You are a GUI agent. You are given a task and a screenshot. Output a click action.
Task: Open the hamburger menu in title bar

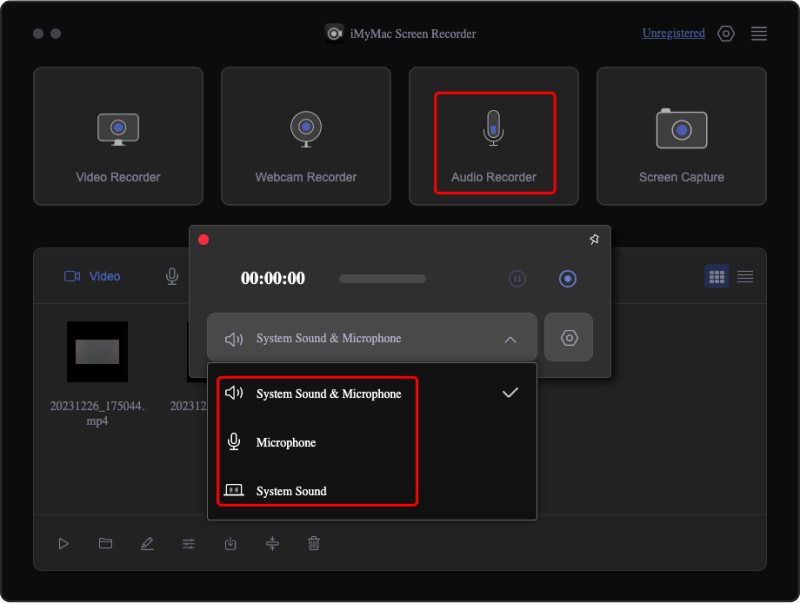(759, 34)
